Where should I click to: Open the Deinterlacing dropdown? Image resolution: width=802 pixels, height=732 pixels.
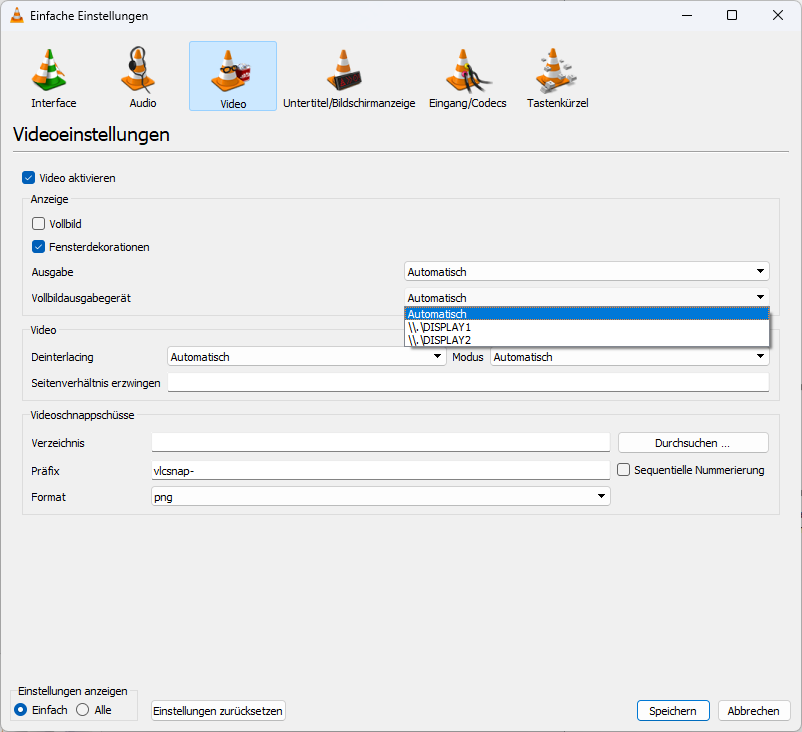tap(306, 357)
